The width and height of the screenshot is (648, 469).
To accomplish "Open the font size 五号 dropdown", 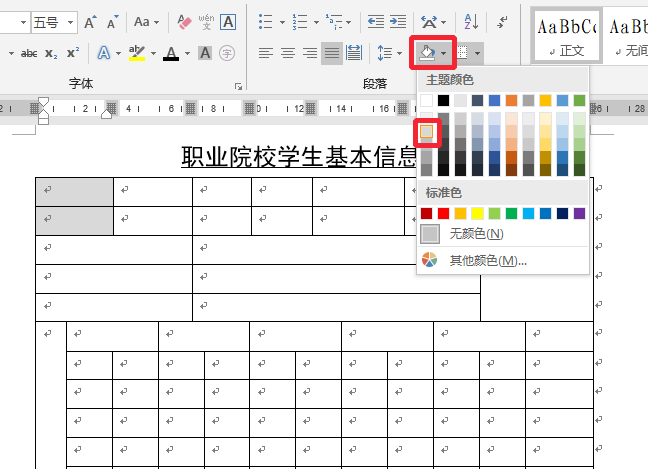I will tap(71, 22).
